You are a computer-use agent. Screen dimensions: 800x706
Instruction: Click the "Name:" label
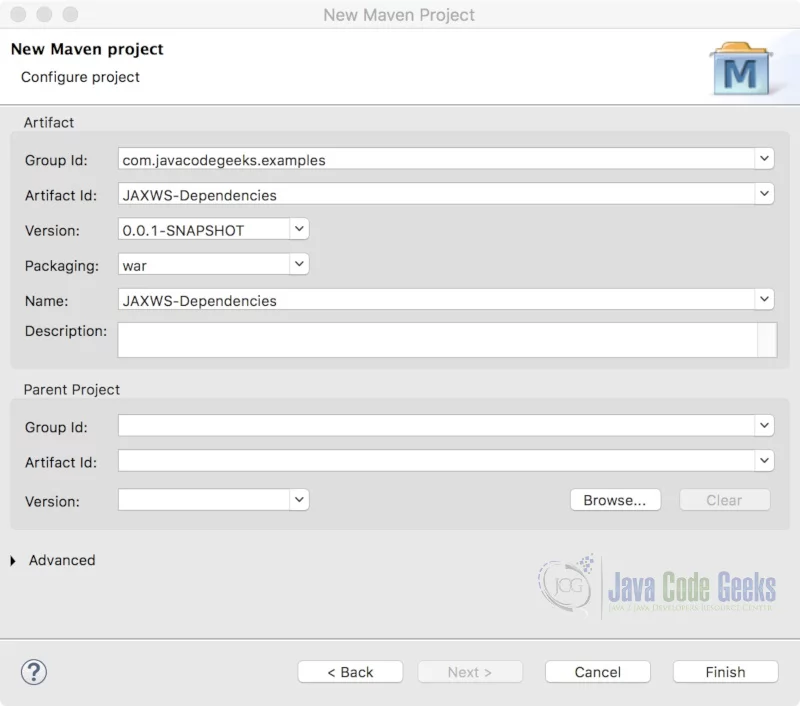click(46, 301)
